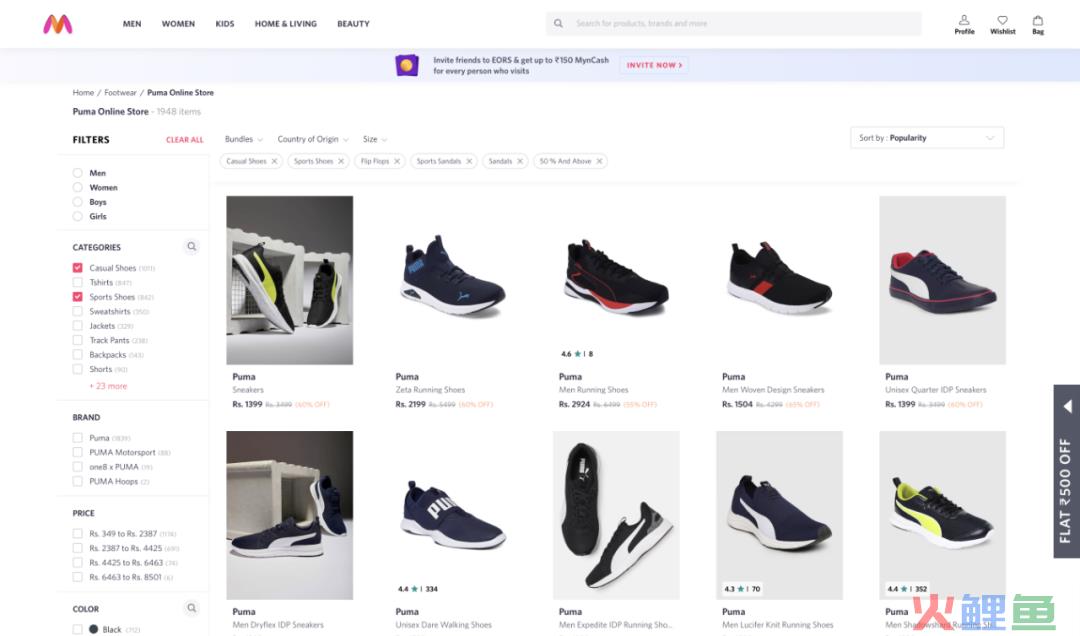Expand the '+ 23 more' categories list

(x=108, y=386)
